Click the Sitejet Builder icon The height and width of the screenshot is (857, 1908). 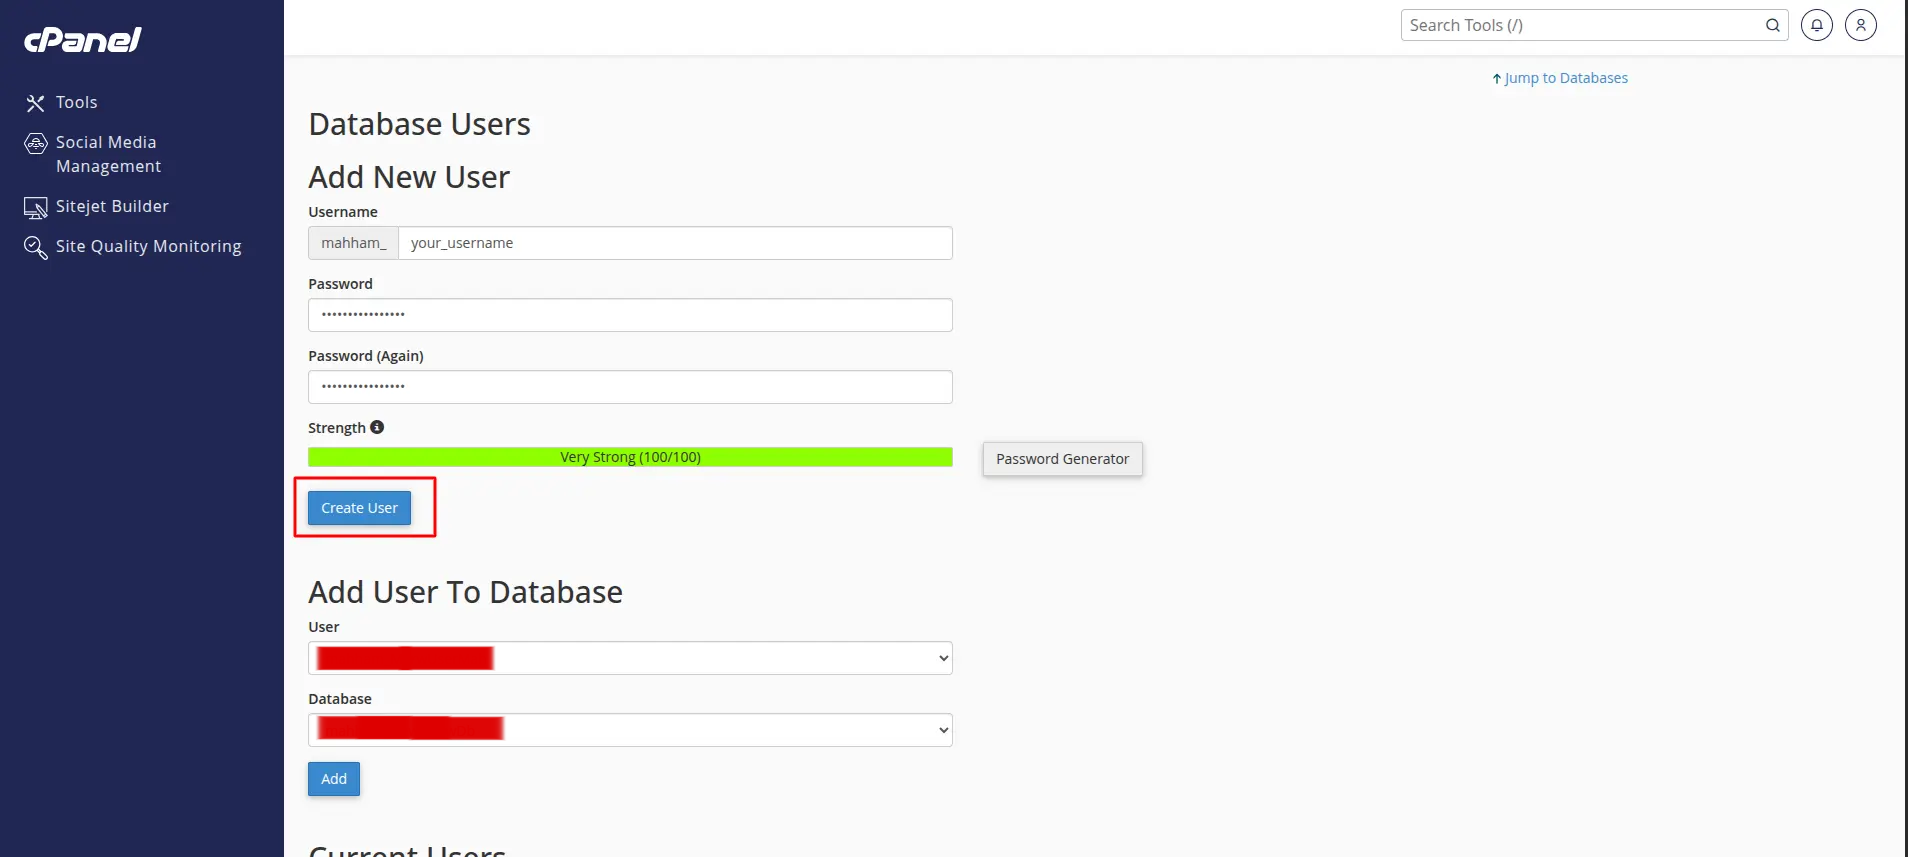[35, 207]
